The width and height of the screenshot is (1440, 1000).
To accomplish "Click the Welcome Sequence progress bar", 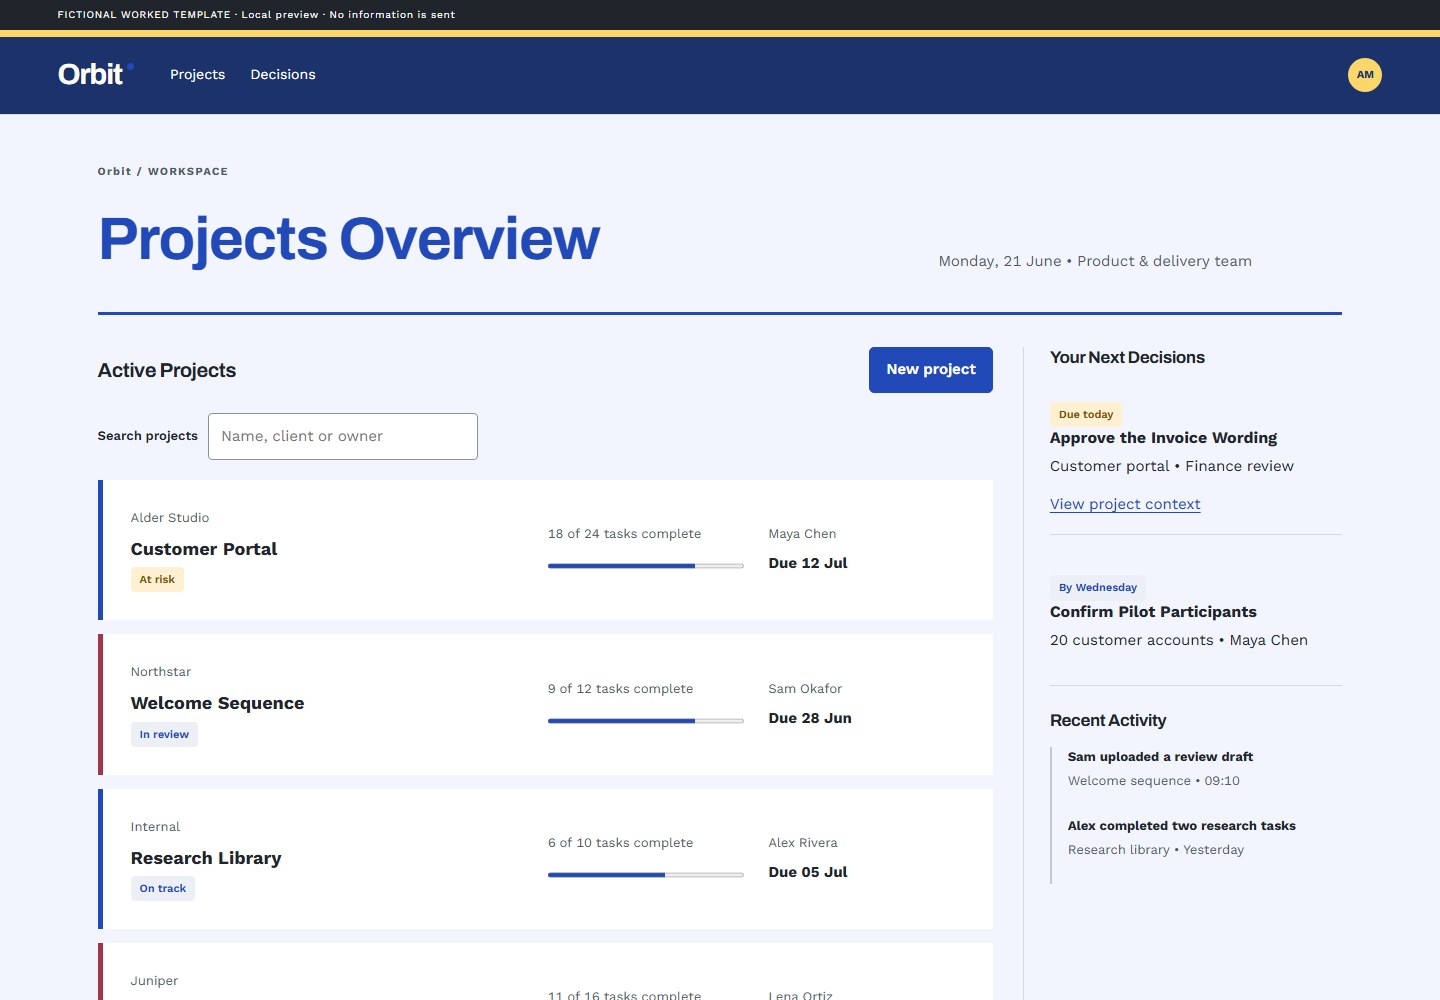I will (x=646, y=721).
